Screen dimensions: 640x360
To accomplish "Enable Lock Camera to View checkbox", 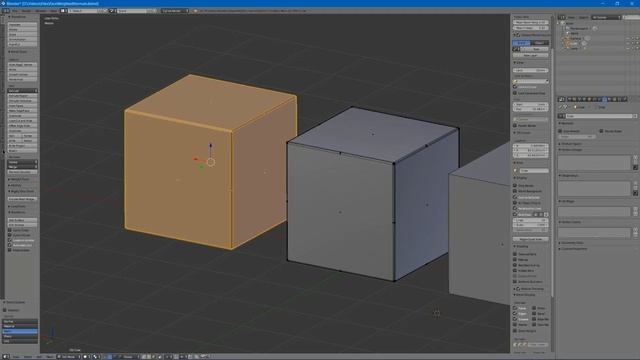I will [515, 93].
